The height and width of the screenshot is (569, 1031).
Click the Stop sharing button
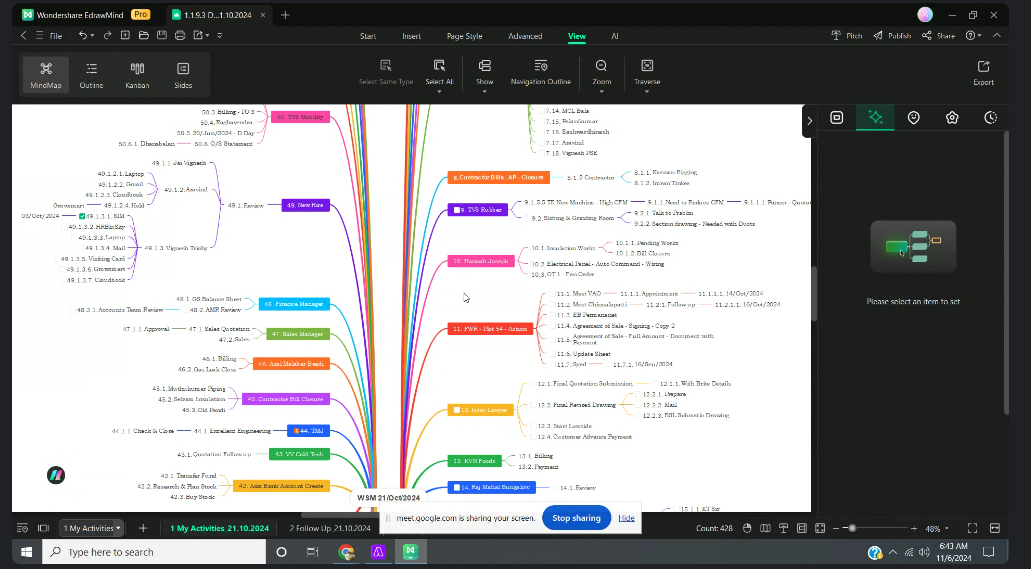pyautogui.click(x=576, y=518)
